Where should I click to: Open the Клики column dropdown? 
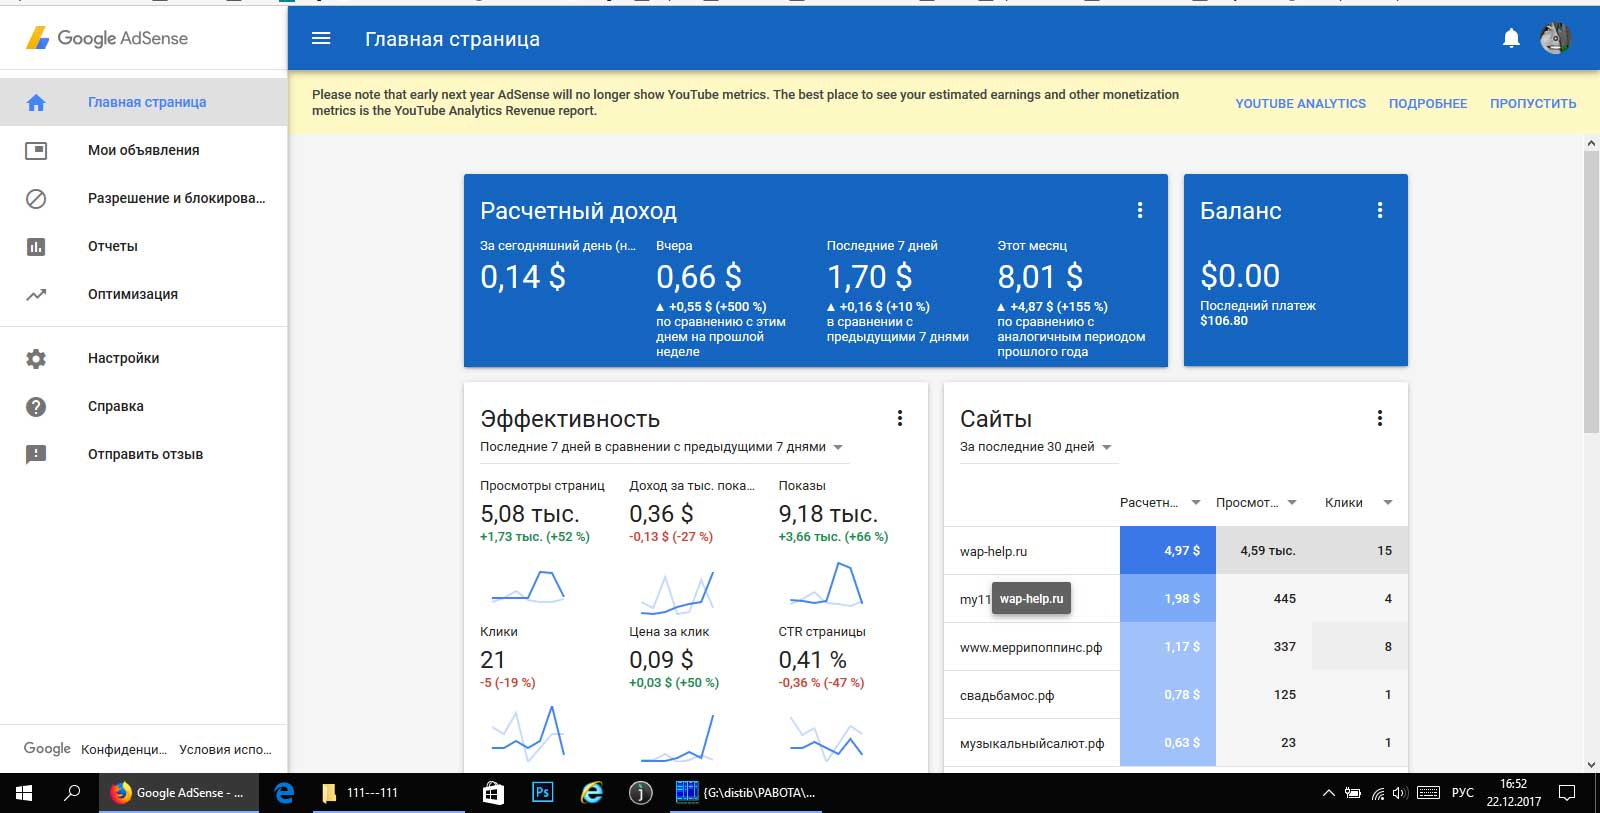pos(1388,503)
